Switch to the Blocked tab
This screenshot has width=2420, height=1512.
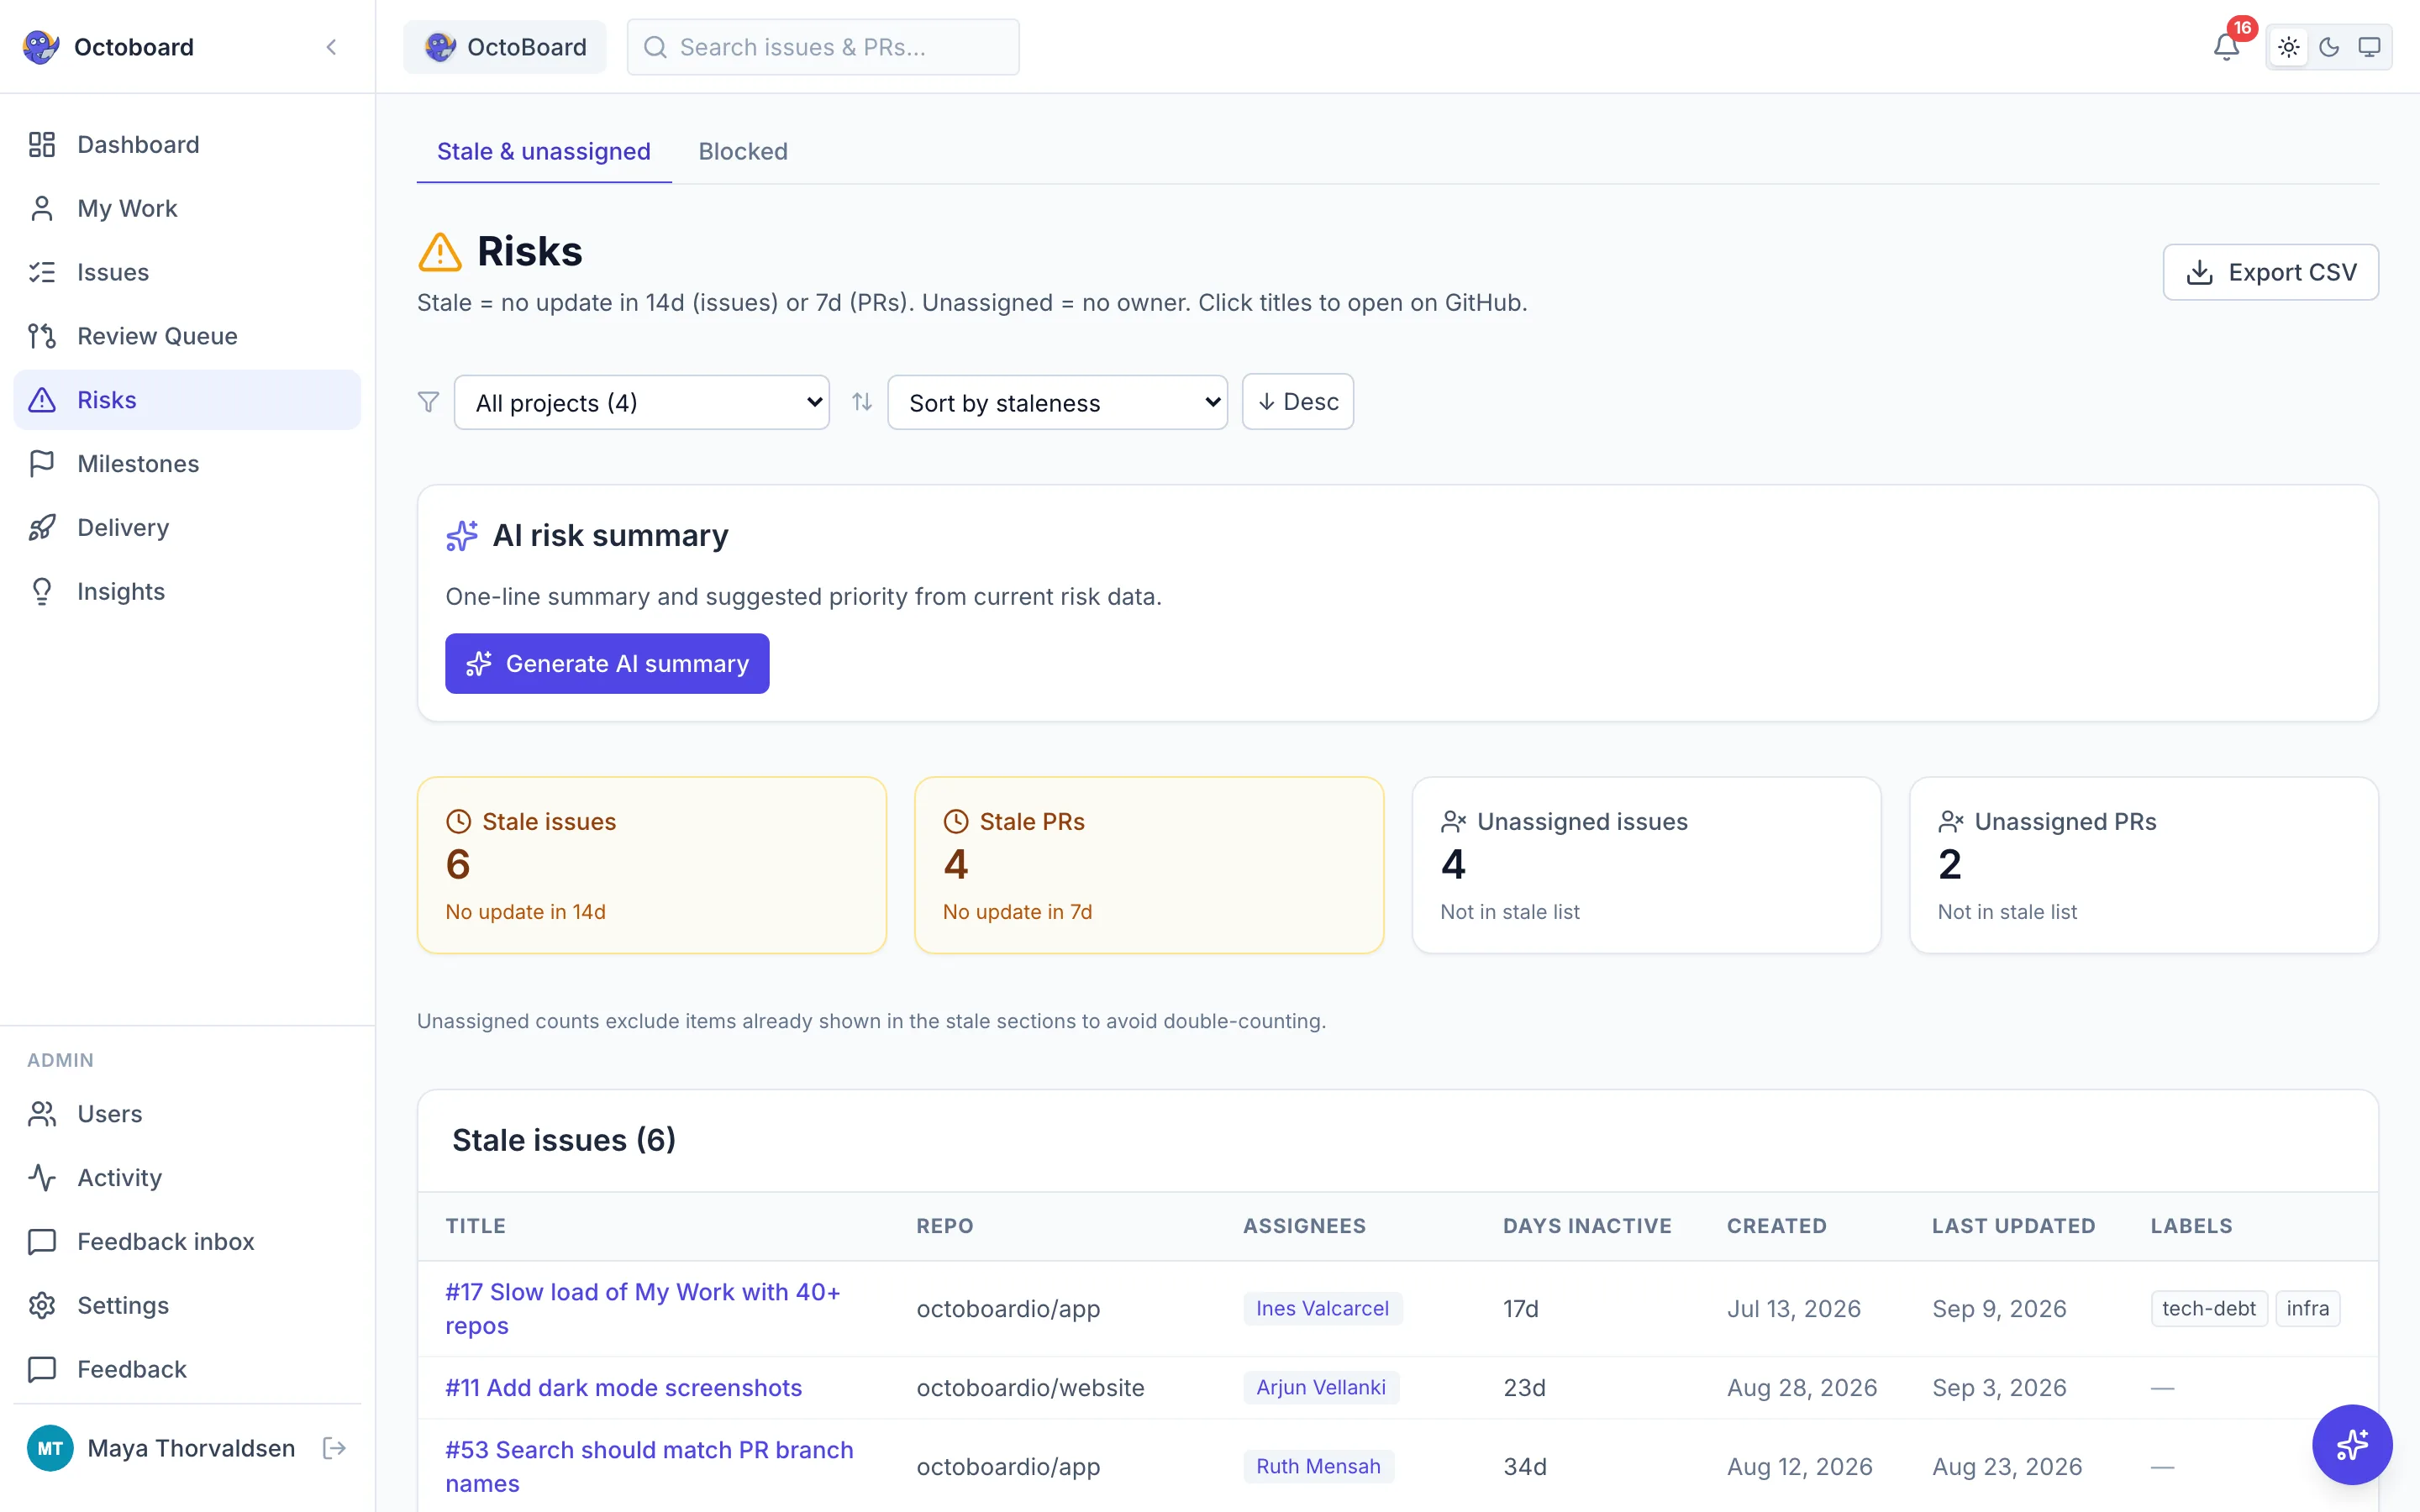pos(743,151)
